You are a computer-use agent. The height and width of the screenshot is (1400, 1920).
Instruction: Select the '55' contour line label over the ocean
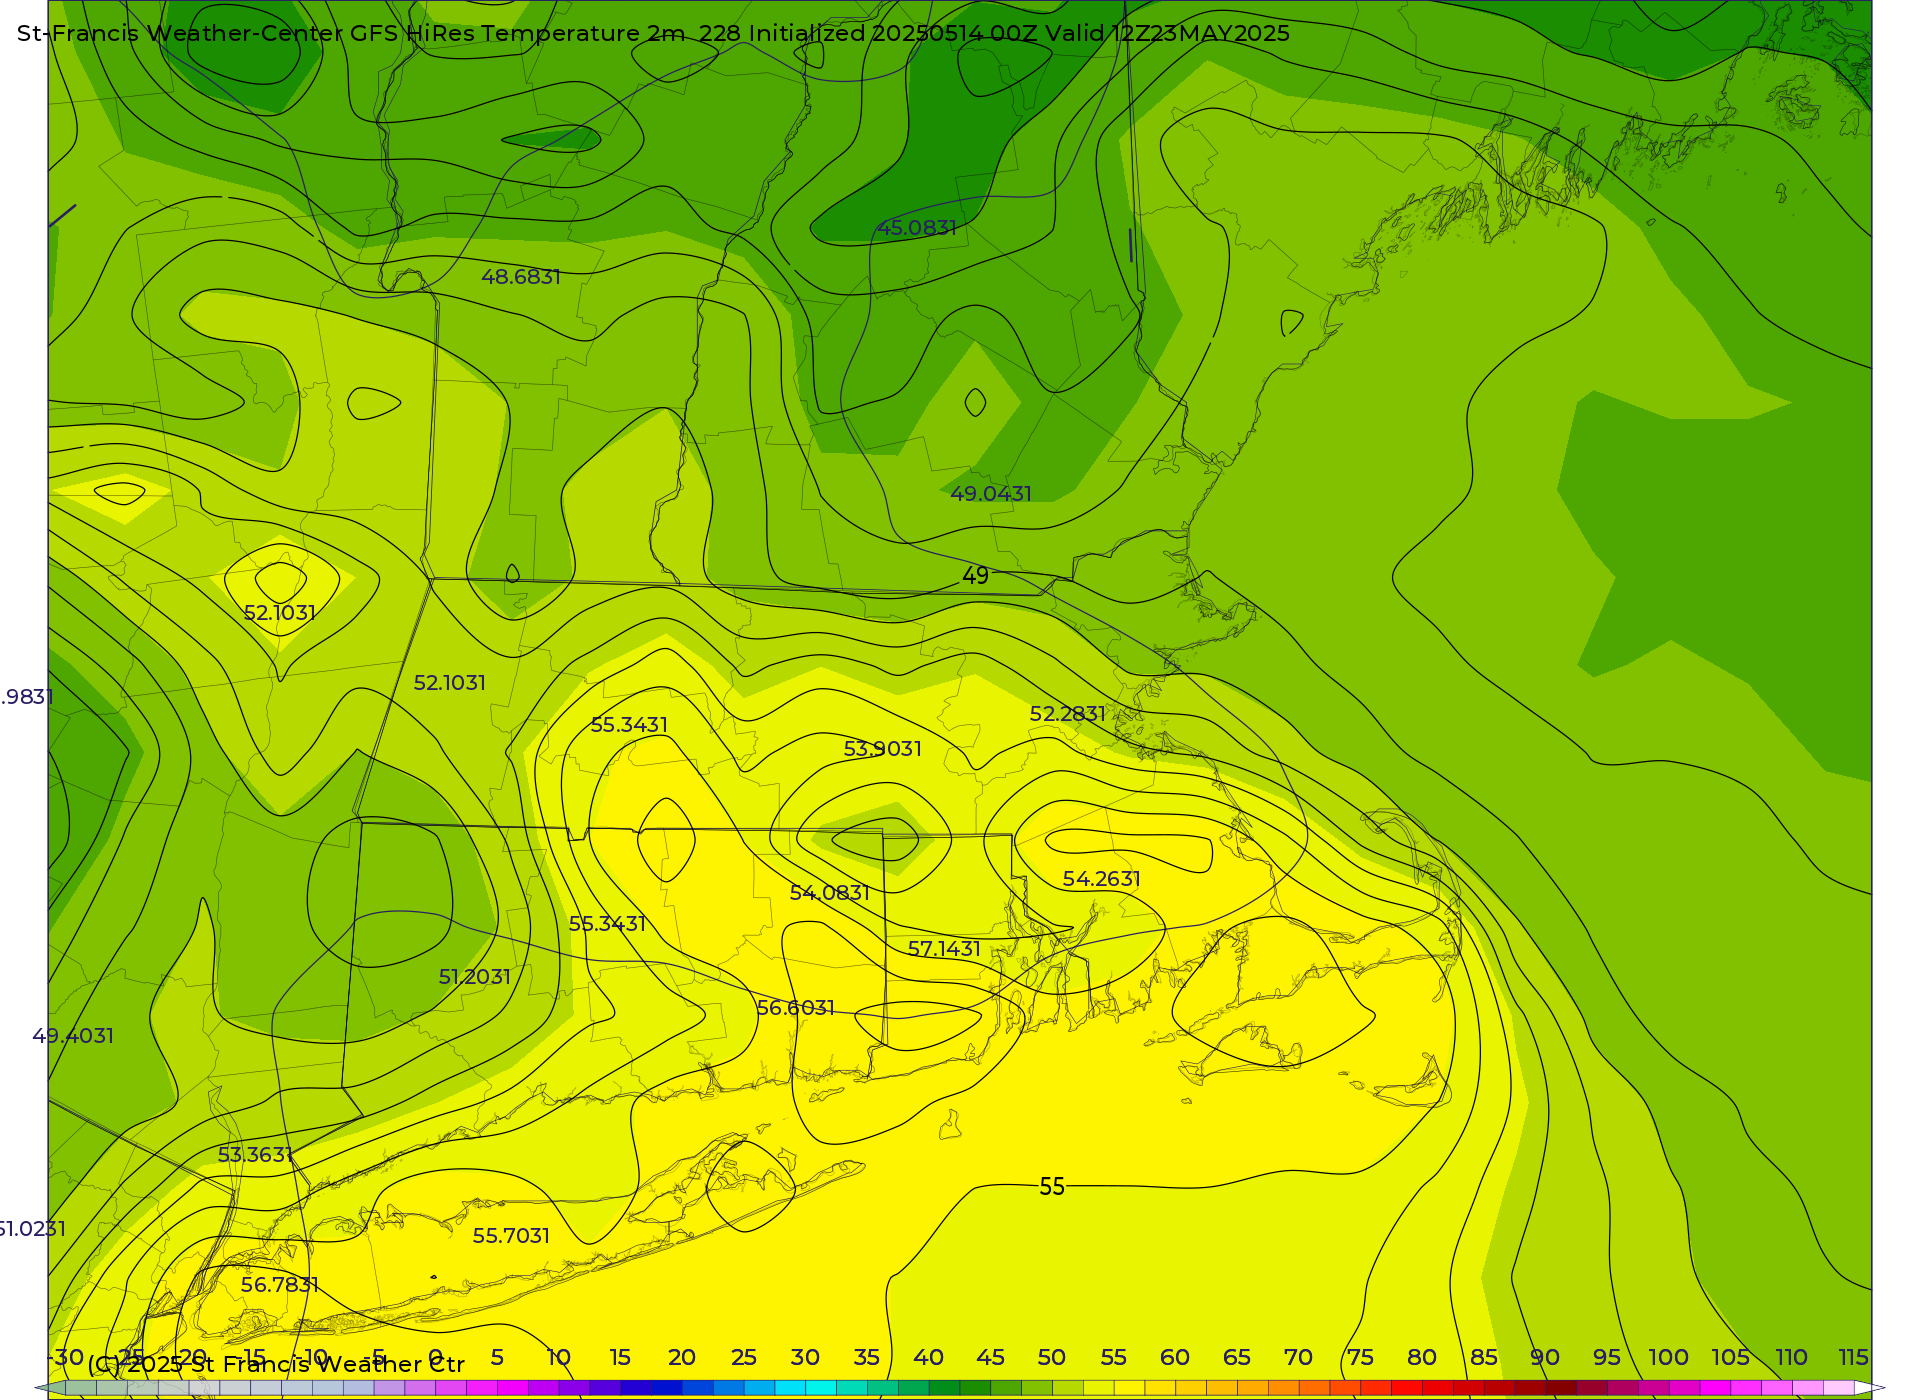point(1052,1187)
